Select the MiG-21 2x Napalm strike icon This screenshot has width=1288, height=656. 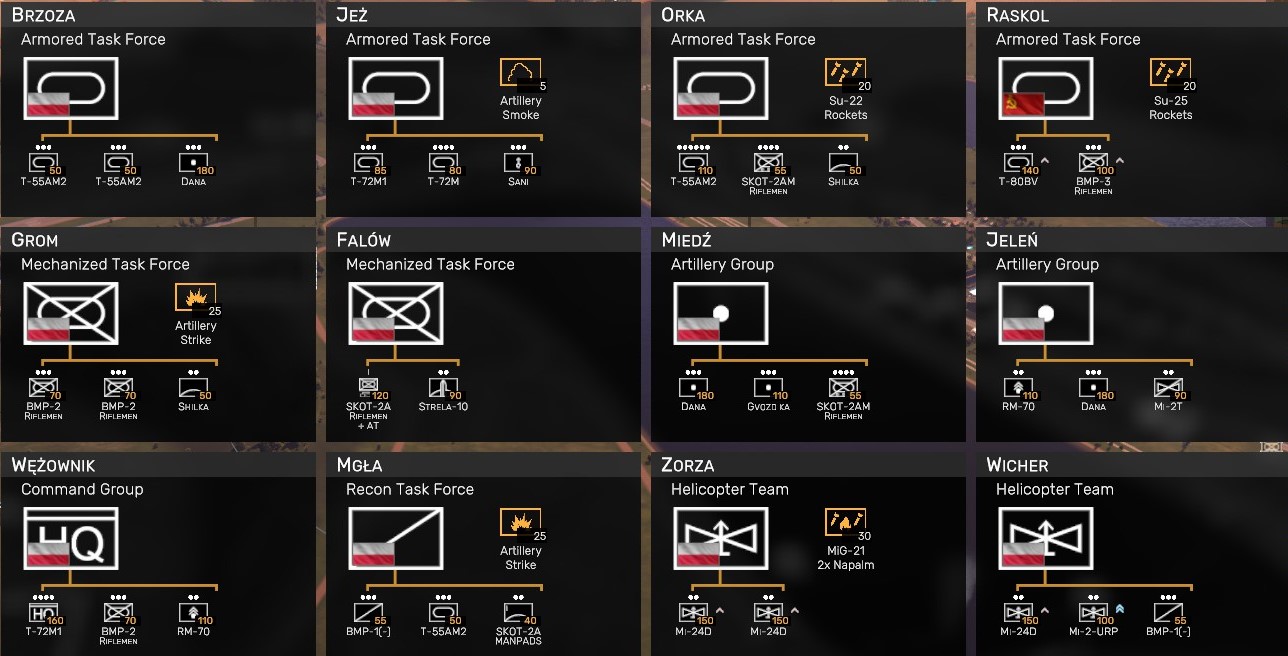pos(845,524)
